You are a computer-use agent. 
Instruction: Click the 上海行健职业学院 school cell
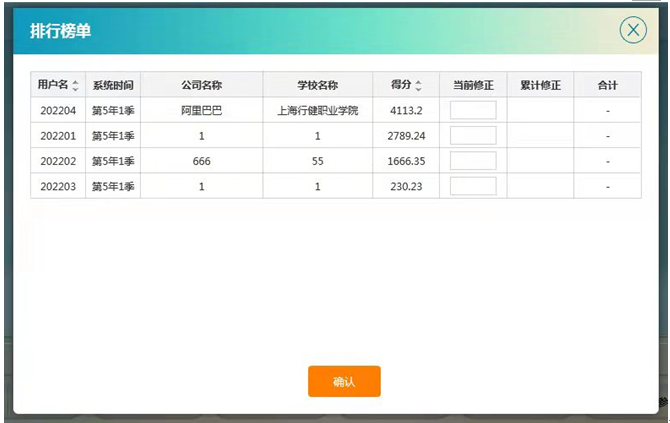(317, 110)
